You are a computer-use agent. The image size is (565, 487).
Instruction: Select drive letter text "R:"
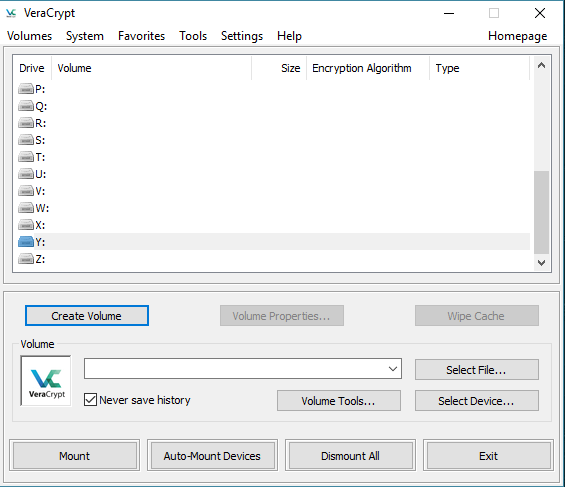coord(40,123)
